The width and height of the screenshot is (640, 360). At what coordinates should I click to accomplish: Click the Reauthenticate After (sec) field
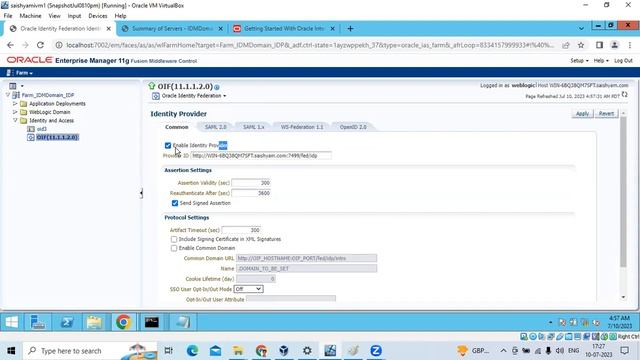(251, 193)
